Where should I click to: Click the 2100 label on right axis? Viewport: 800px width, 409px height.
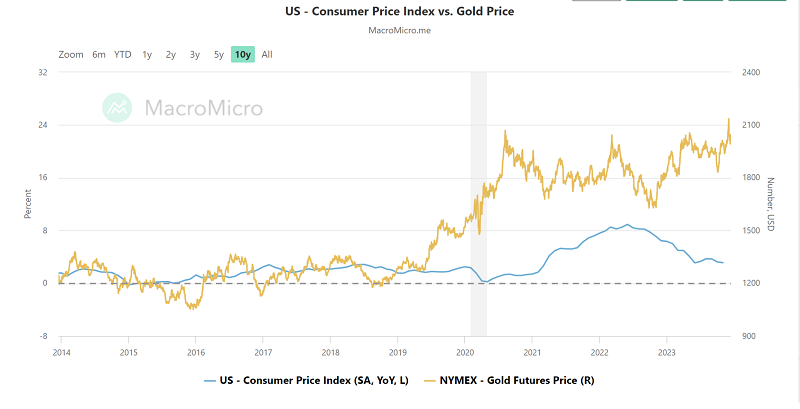[x=749, y=125]
